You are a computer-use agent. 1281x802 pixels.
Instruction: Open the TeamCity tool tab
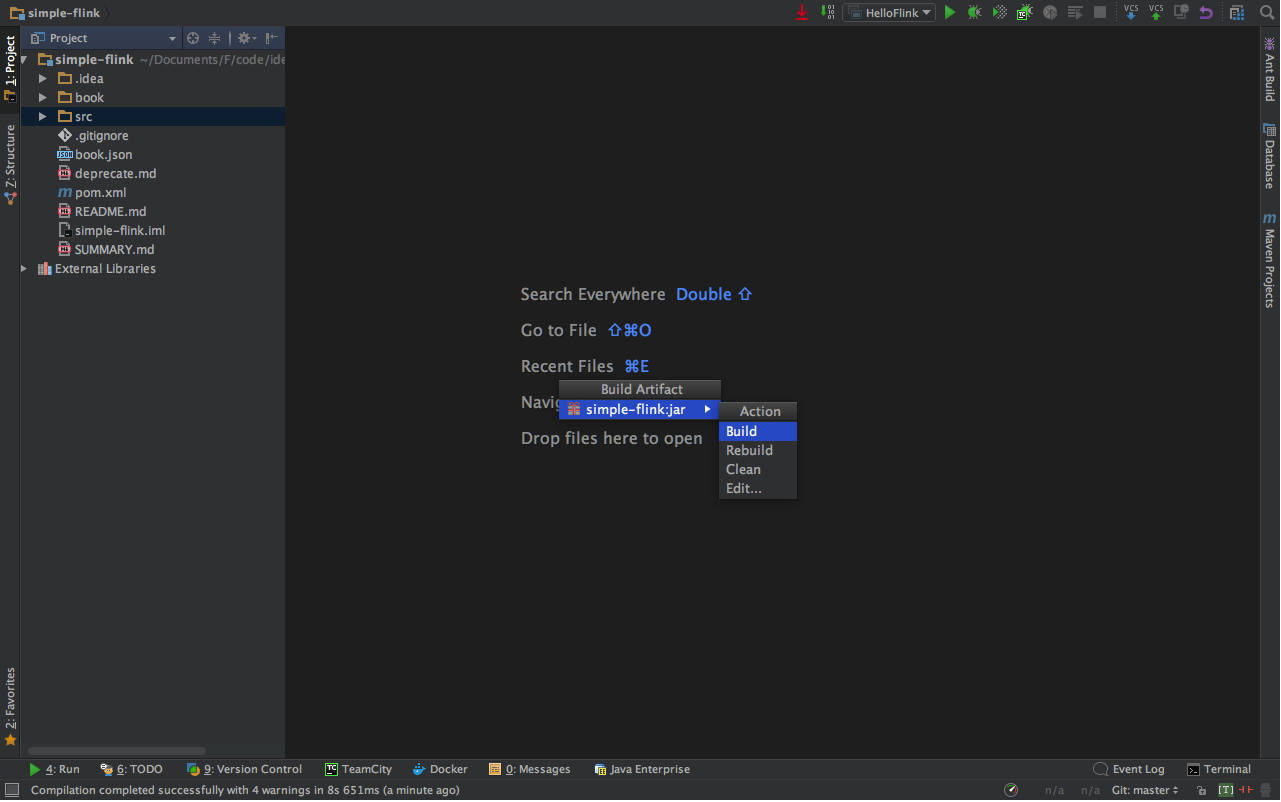[x=358, y=770]
